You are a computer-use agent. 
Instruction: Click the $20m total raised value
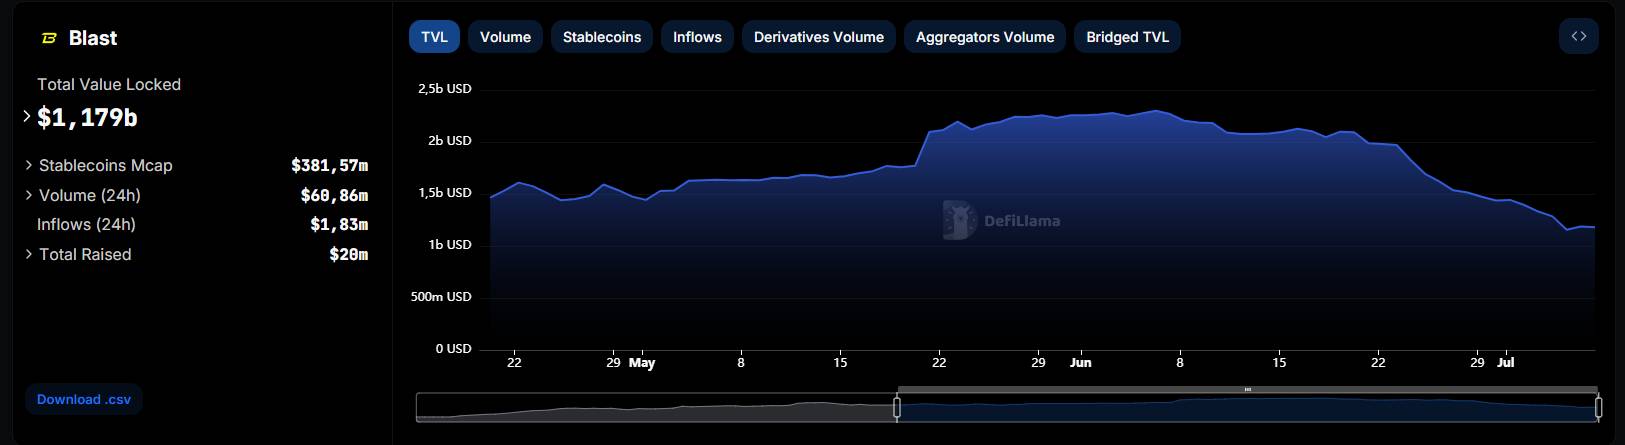[349, 254]
